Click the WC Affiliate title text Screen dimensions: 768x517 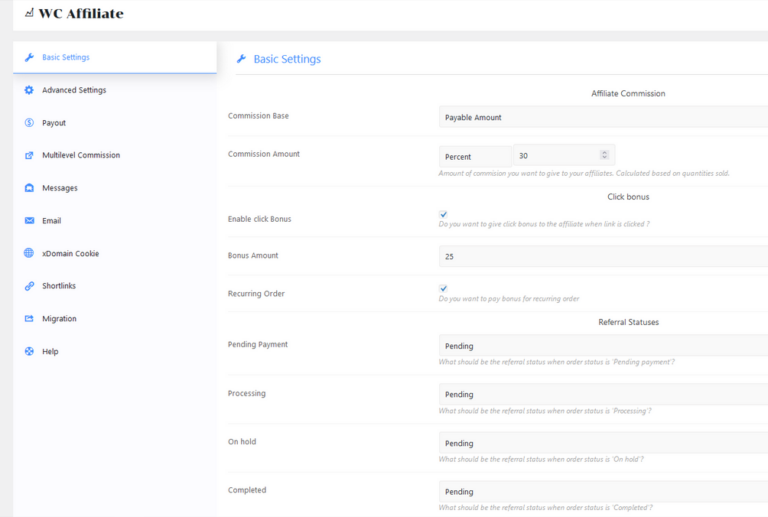click(x=81, y=14)
